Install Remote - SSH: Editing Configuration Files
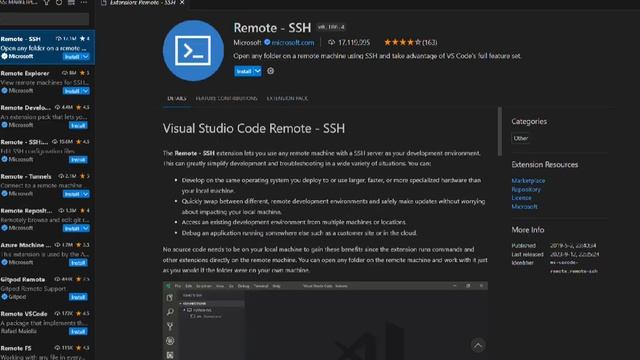 click(78, 160)
